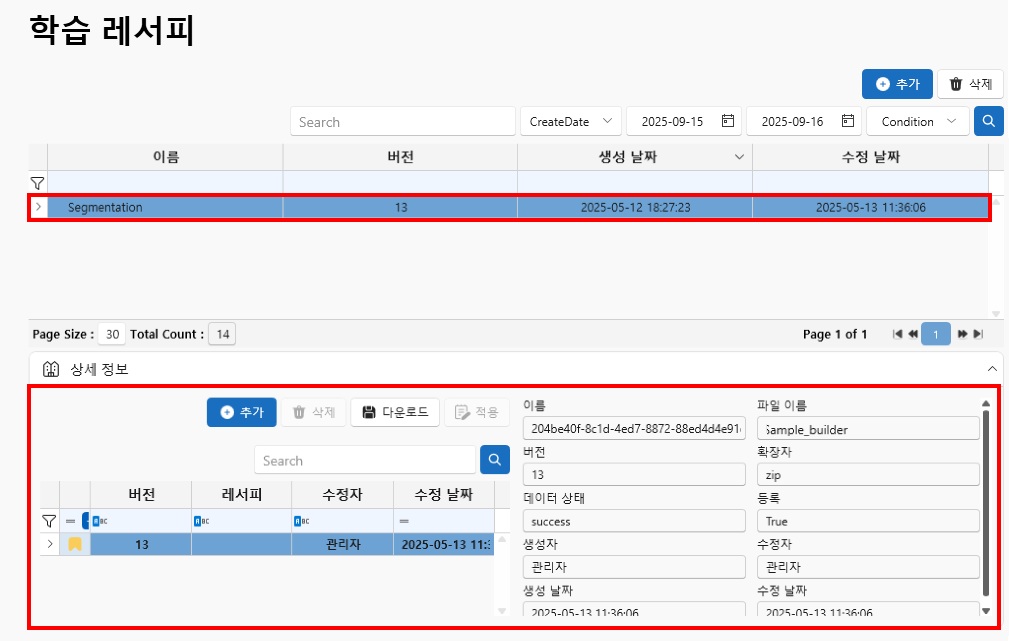The height and width of the screenshot is (641, 1009).
Task: Sort by the 생성 날짜 column header
Action: [634, 157]
